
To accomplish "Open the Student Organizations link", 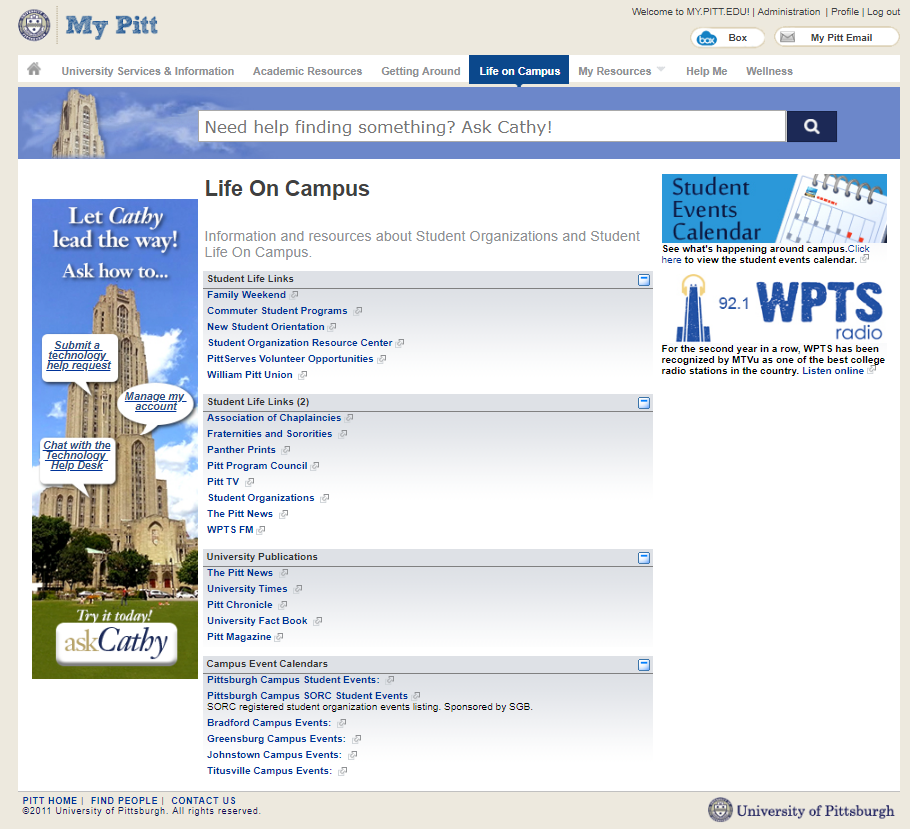I will click(261, 498).
